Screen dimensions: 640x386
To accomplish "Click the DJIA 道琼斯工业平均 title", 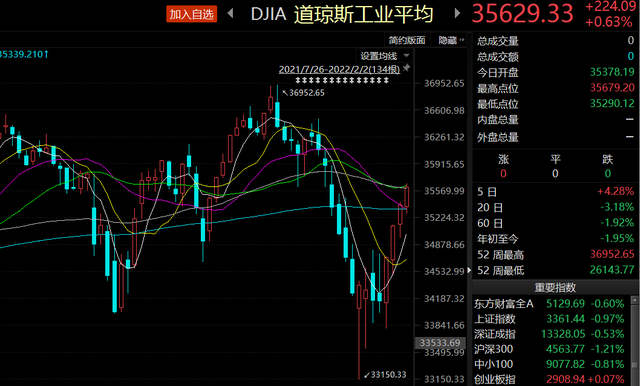I will point(342,14).
